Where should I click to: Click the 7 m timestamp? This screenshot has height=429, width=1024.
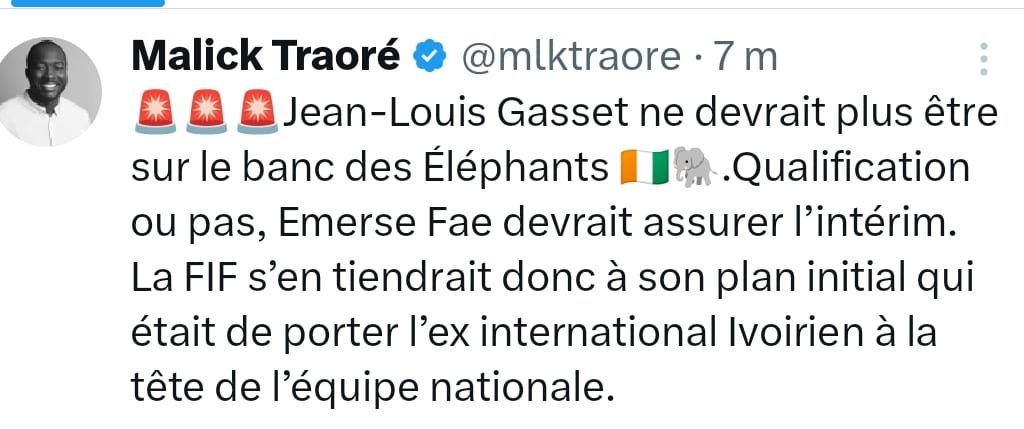pyautogui.click(x=744, y=57)
